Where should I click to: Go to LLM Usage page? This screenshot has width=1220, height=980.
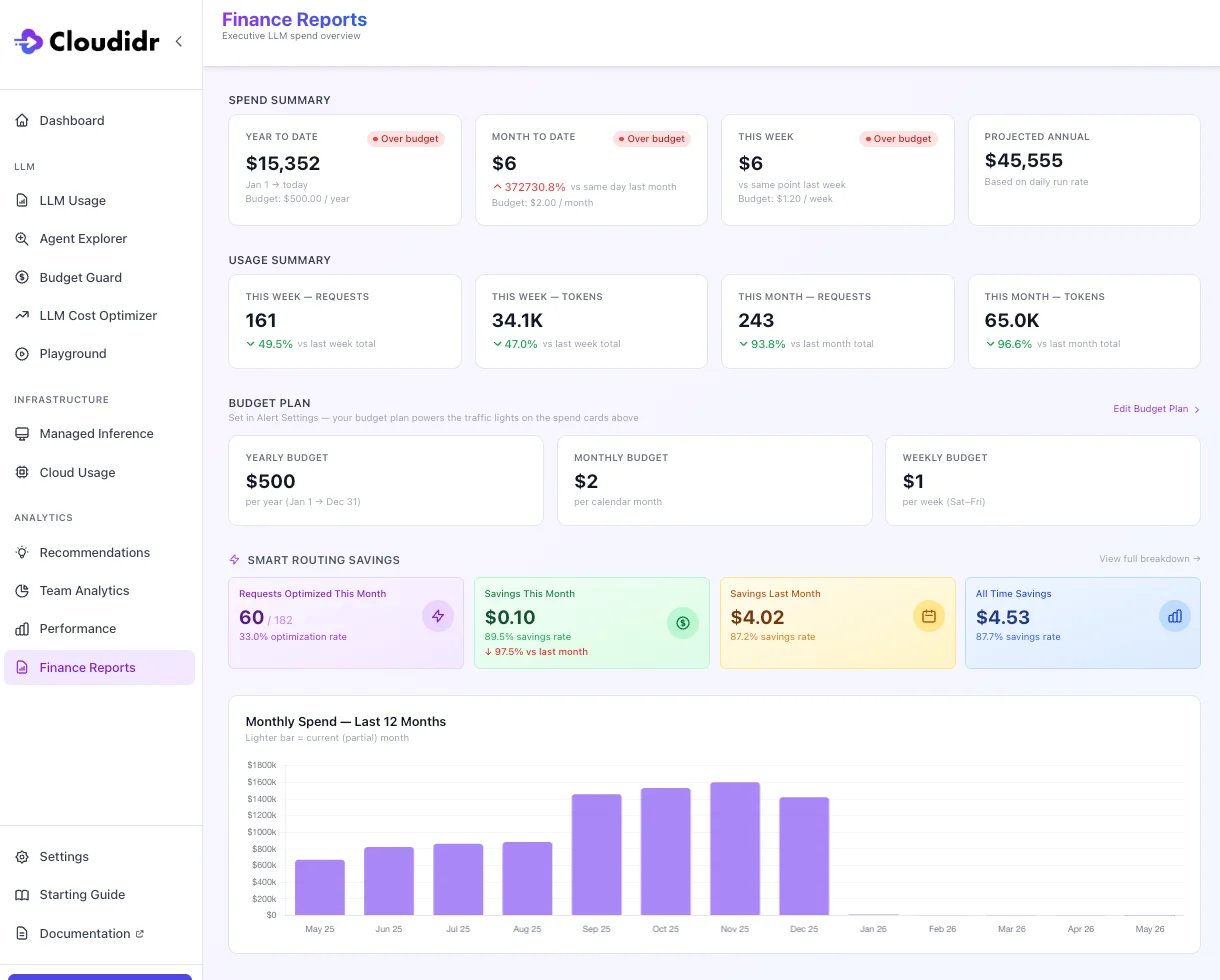(99, 201)
